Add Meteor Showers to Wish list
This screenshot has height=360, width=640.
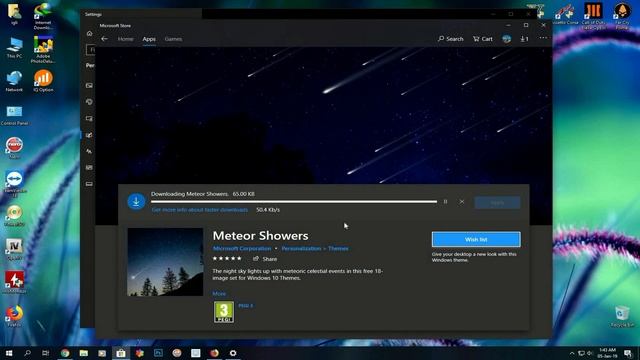pos(476,239)
